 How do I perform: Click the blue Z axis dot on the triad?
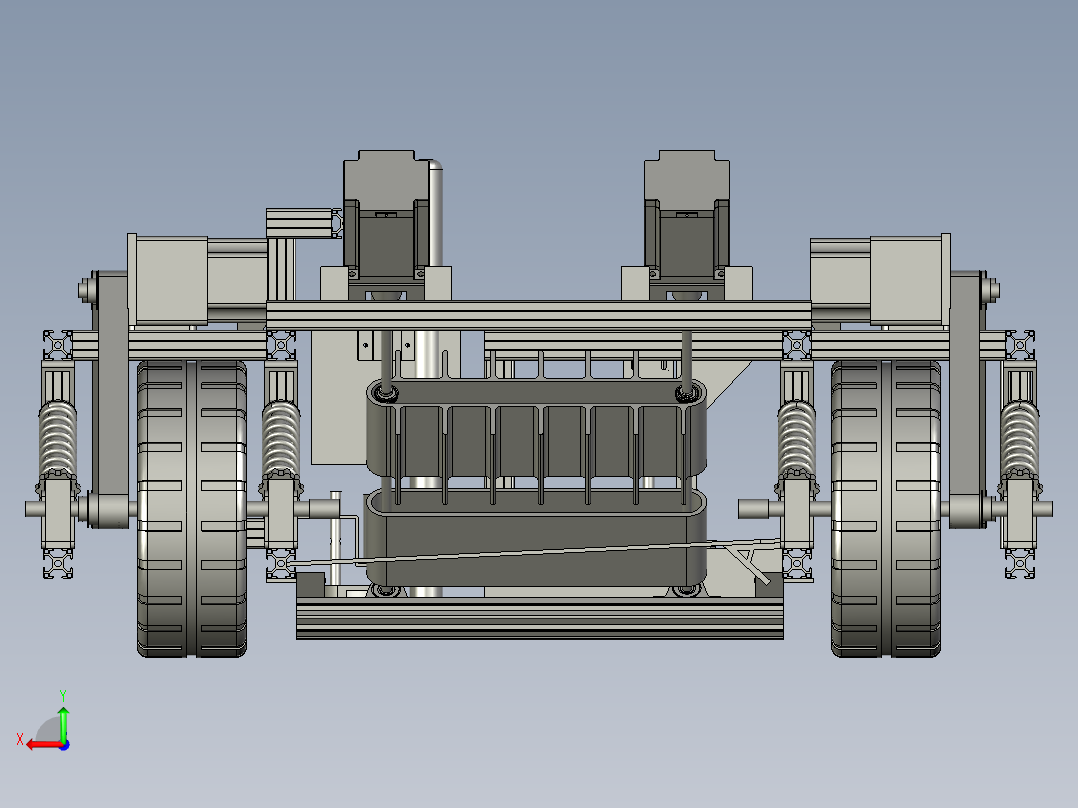[x=65, y=745]
